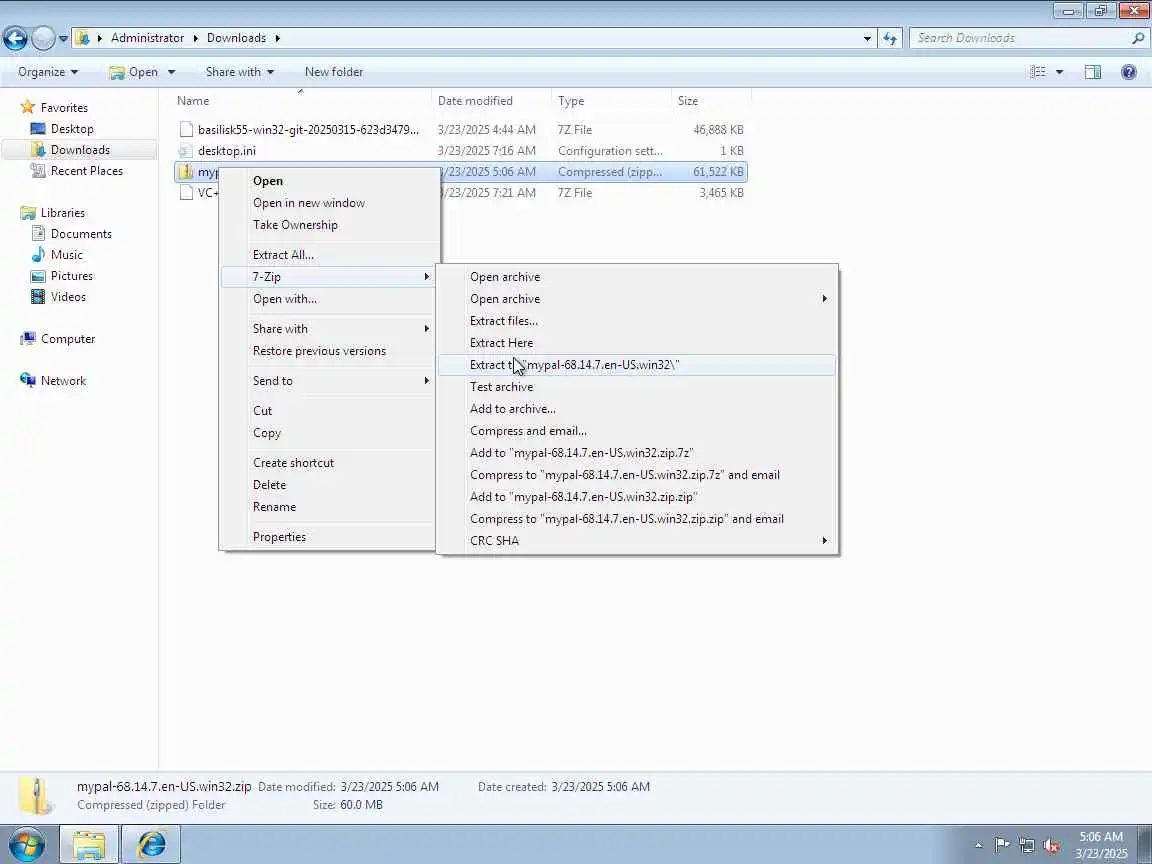This screenshot has width=1152, height=864.
Task: Select Libraries in navigation pane
Action: coord(53,212)
